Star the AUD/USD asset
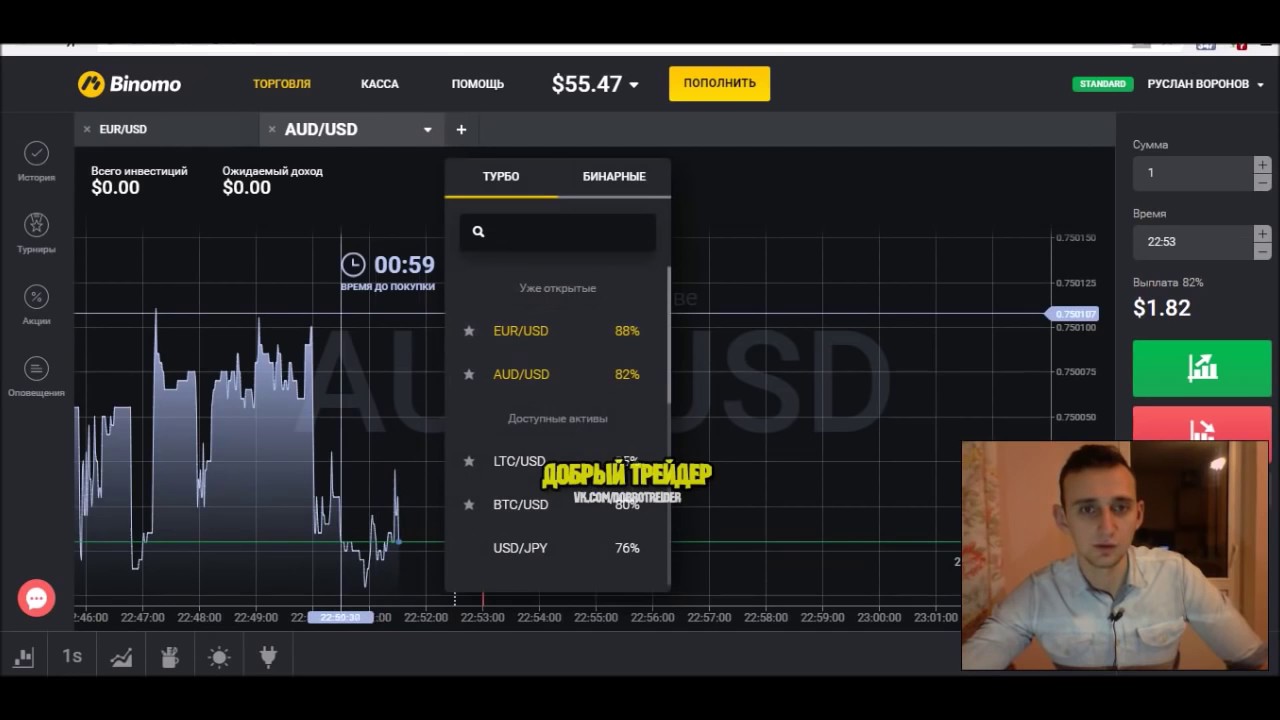 tap(469, 374)
